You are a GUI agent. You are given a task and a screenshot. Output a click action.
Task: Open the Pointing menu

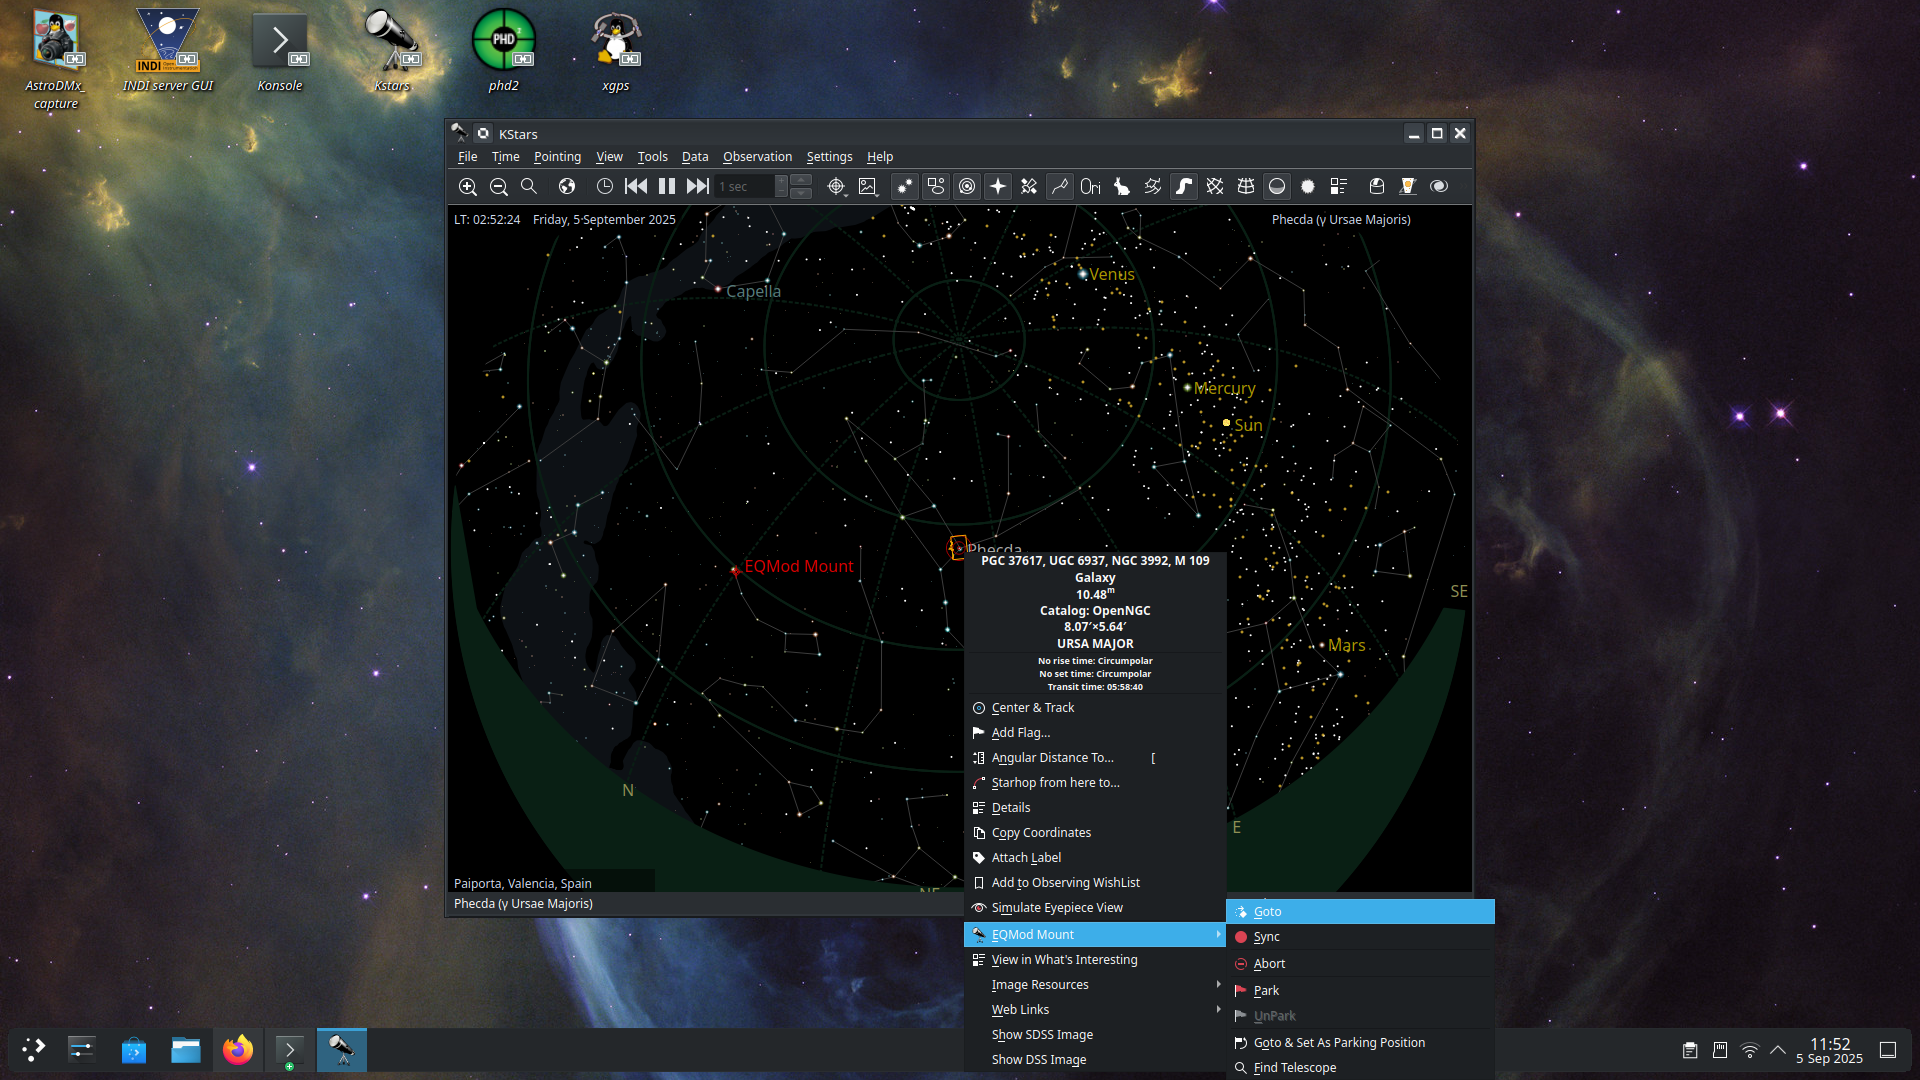click(557, 157)
